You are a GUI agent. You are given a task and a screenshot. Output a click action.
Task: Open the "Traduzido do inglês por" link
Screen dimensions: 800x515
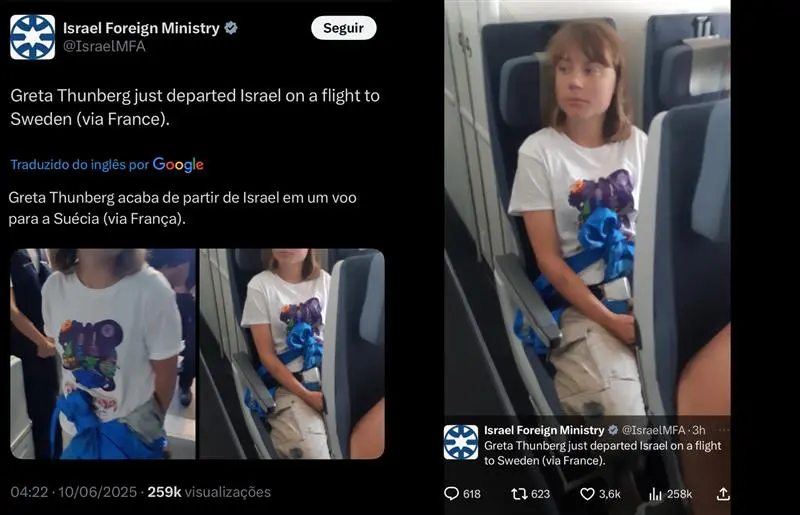click(x=80, y=165)
